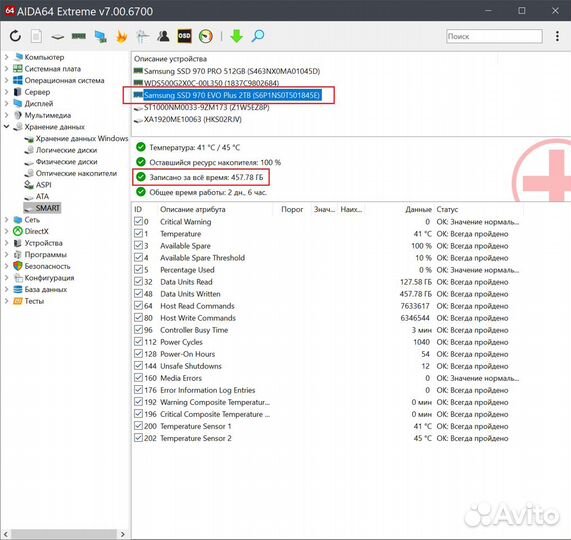Click the green total written status icon
This screenshot has height=540, width=571.
pyautogui.click(x=141, y=177)
